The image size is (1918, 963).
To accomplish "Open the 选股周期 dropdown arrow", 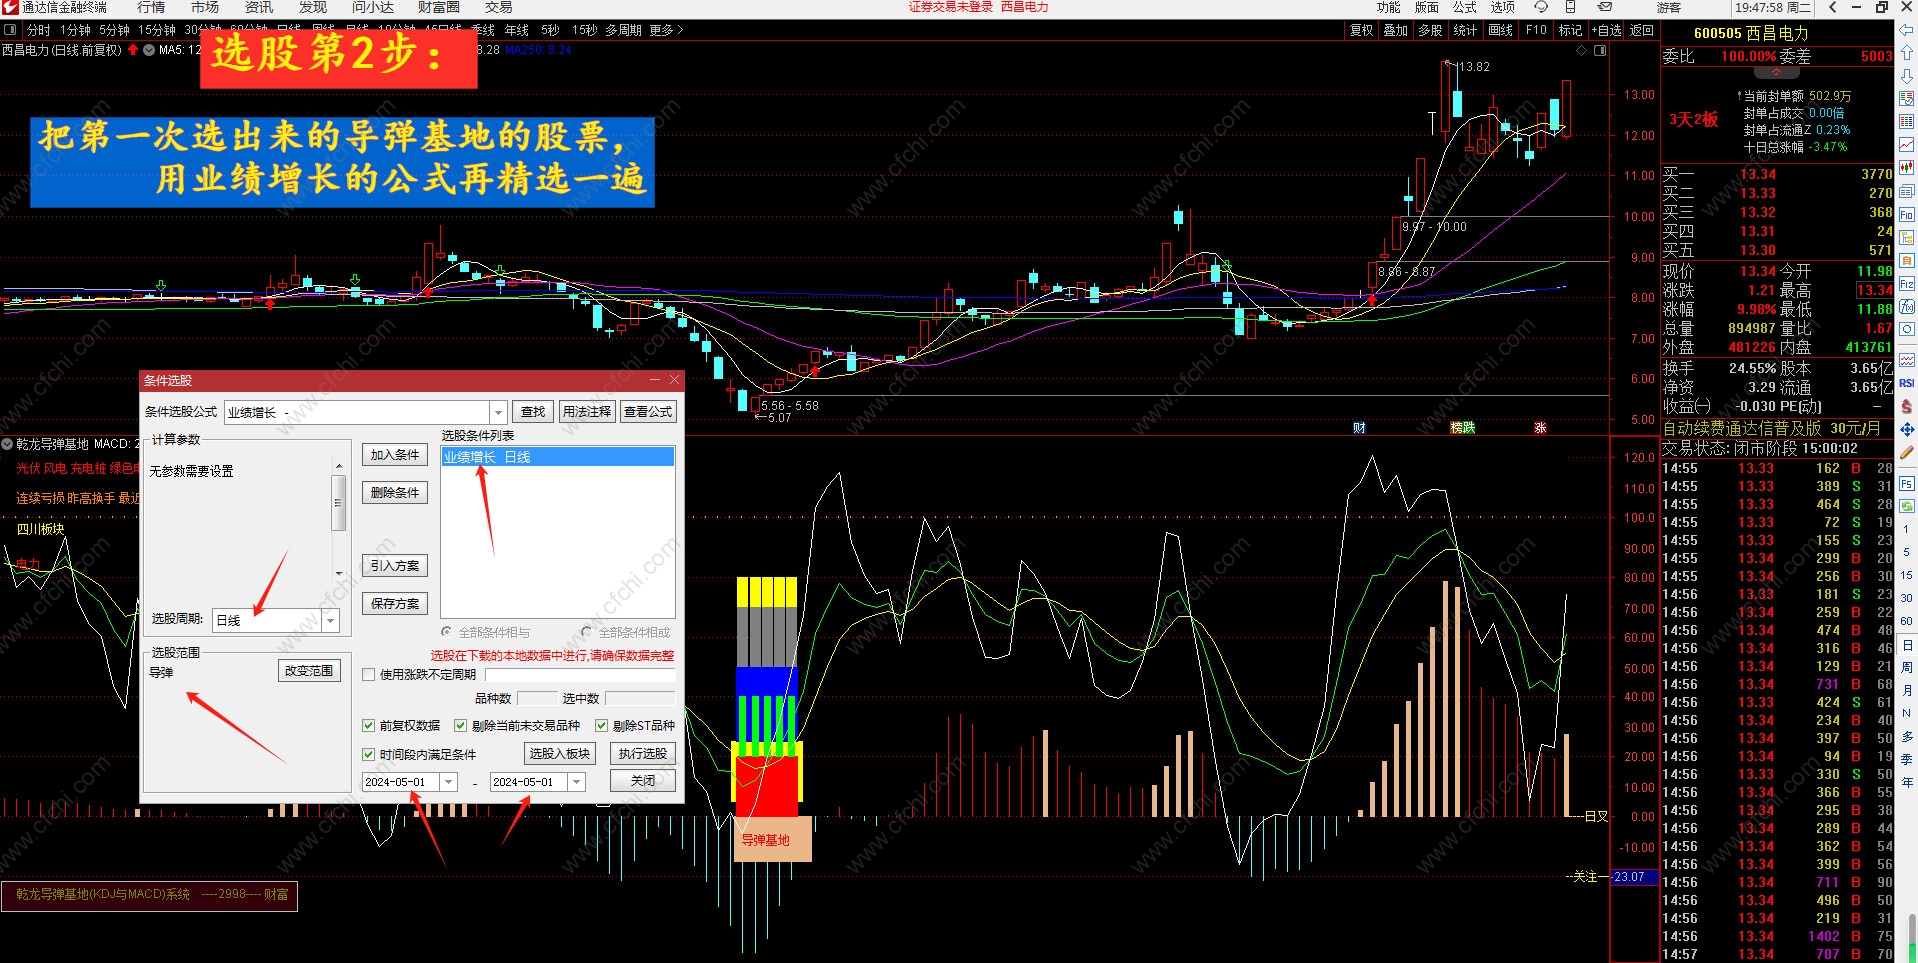I will [330, 620].
